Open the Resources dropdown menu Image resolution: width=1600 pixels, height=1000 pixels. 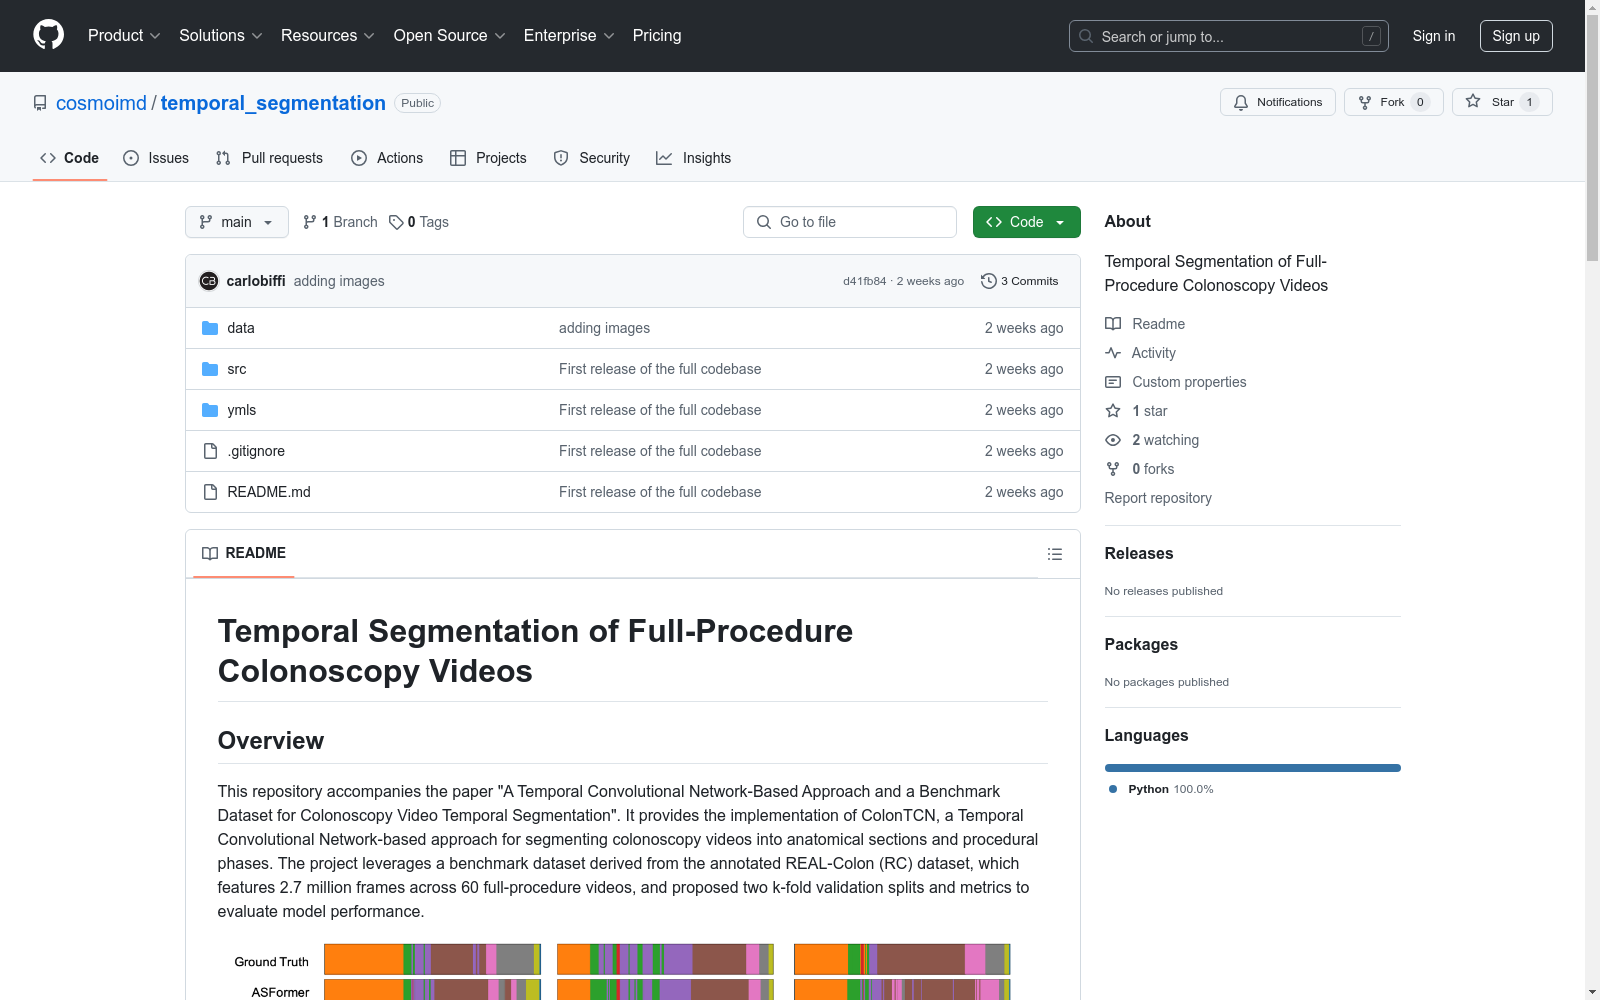click(328, 35)
